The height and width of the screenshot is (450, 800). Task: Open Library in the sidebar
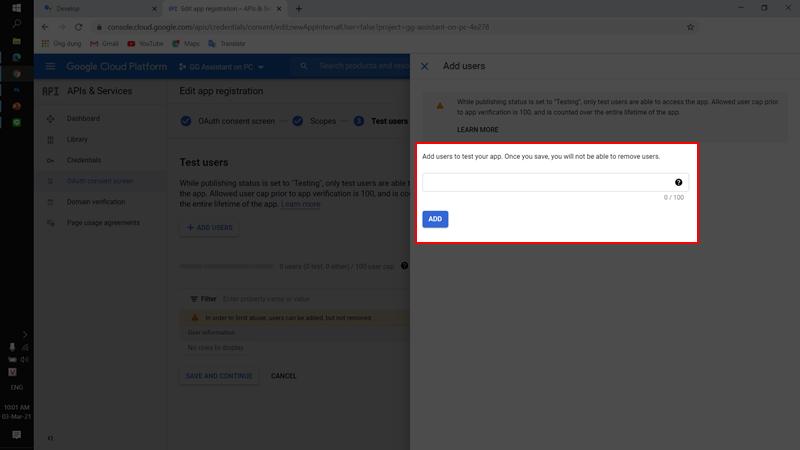[77, 140]
